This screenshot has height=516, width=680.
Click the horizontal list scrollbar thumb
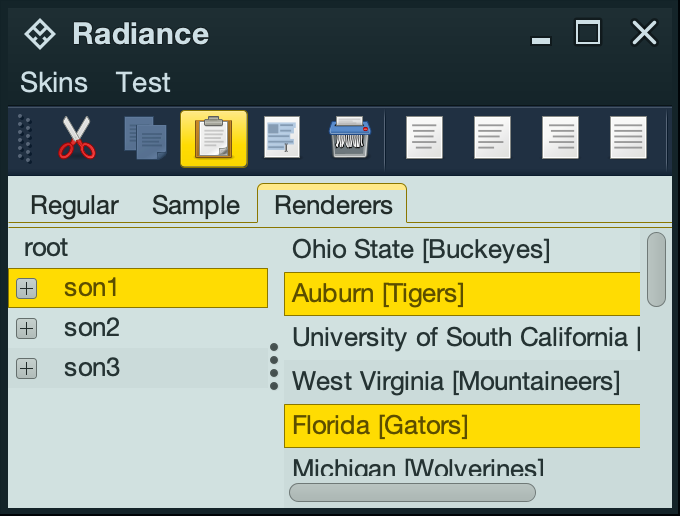pos(412,493)
